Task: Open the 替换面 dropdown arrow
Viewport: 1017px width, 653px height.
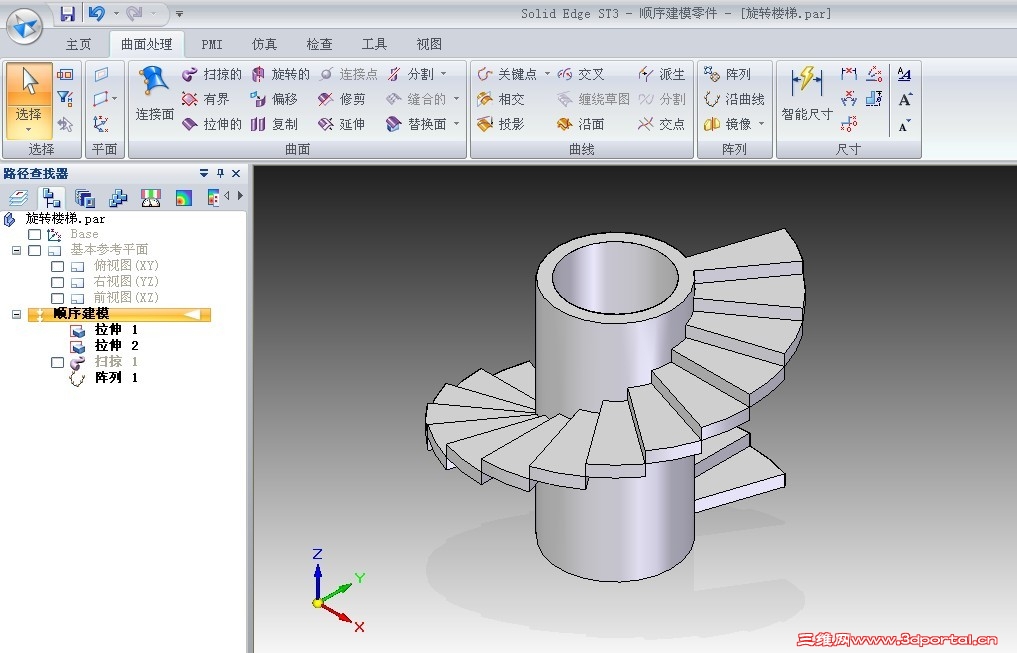Action: [x=457, y=123]
